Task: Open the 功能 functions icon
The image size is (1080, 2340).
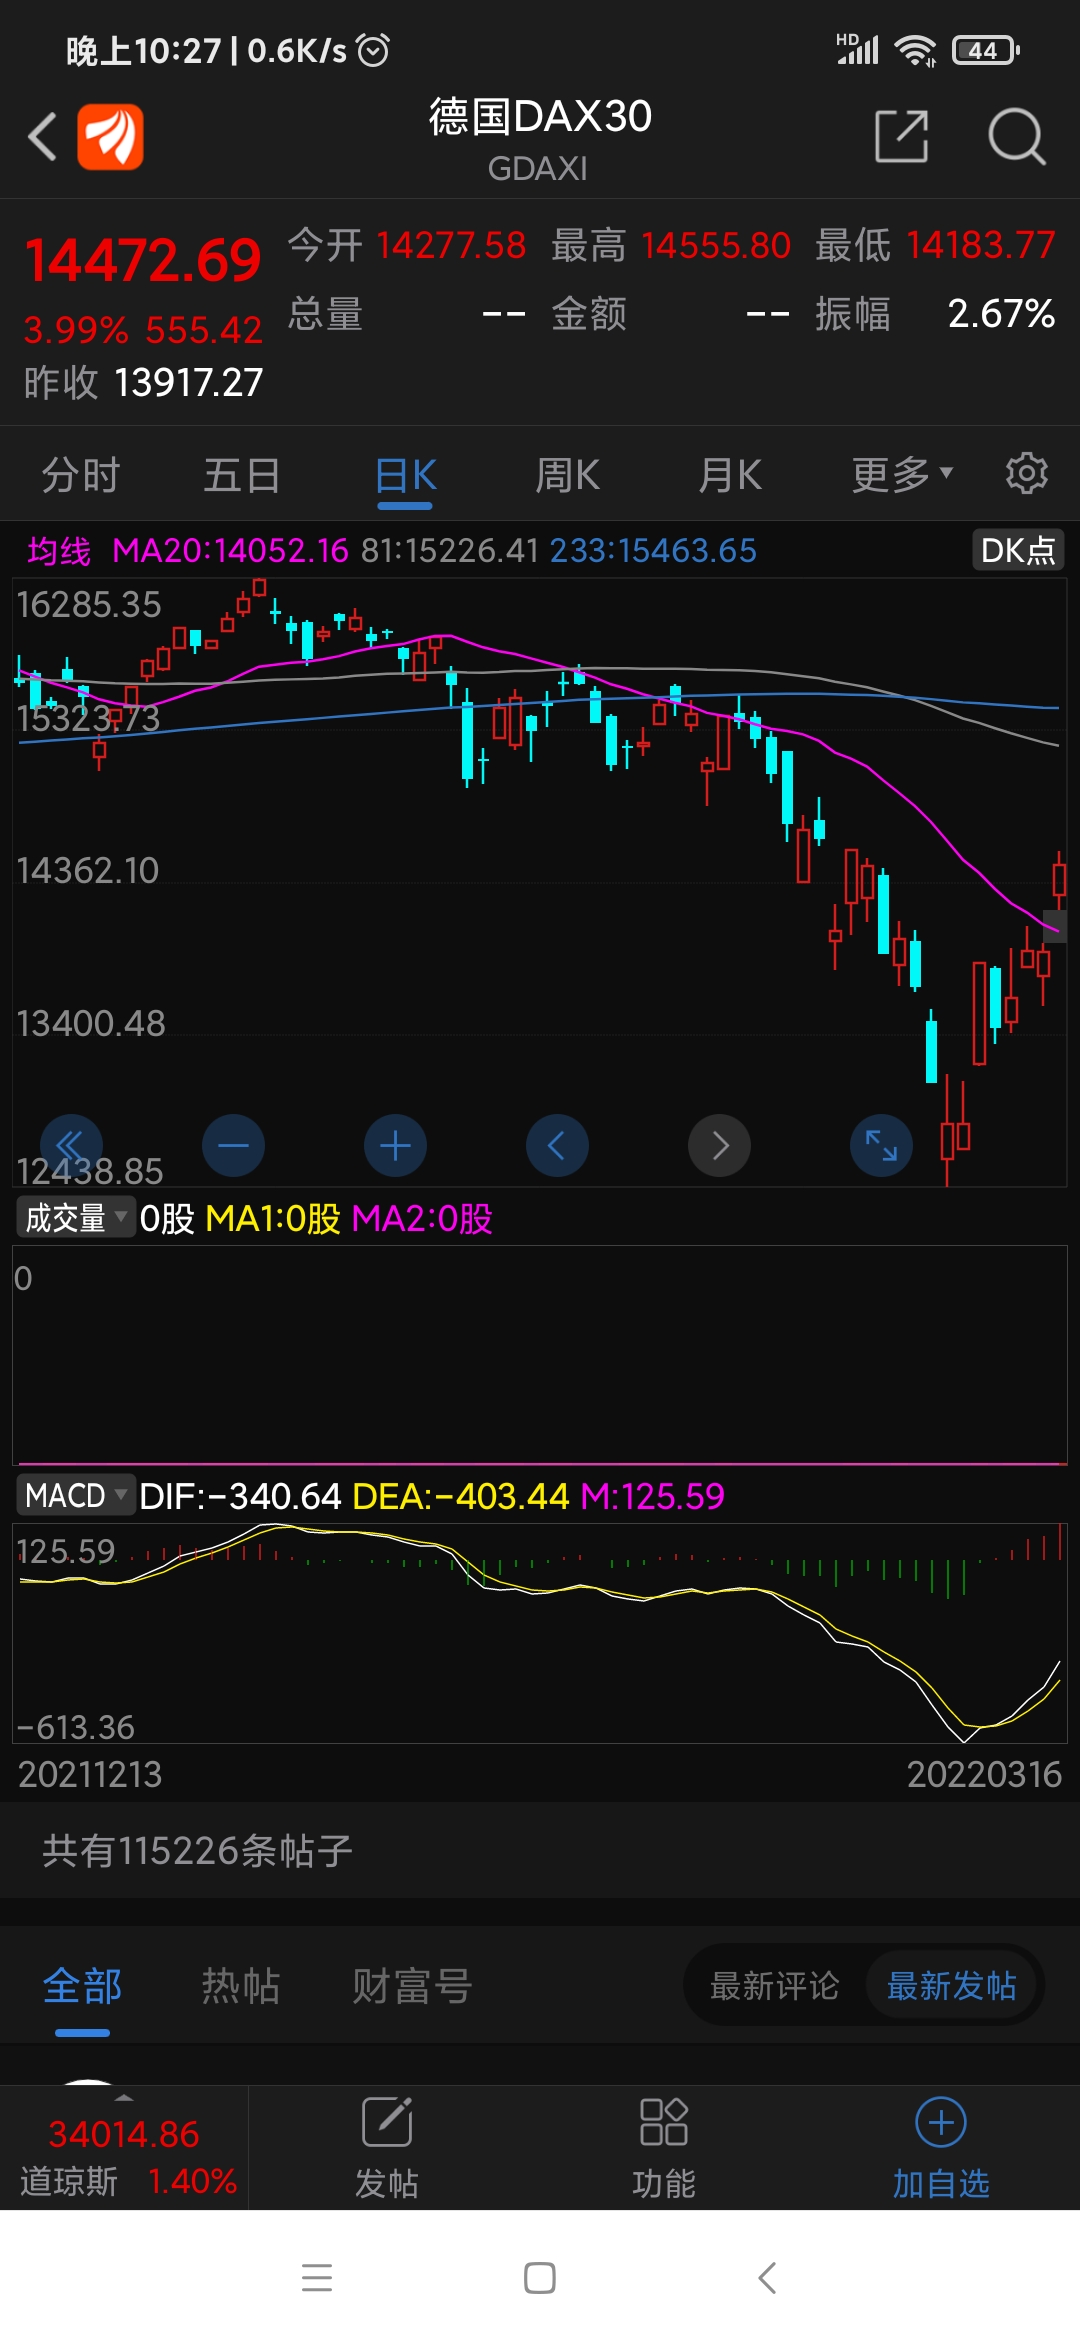Action: click(664, 2148)
